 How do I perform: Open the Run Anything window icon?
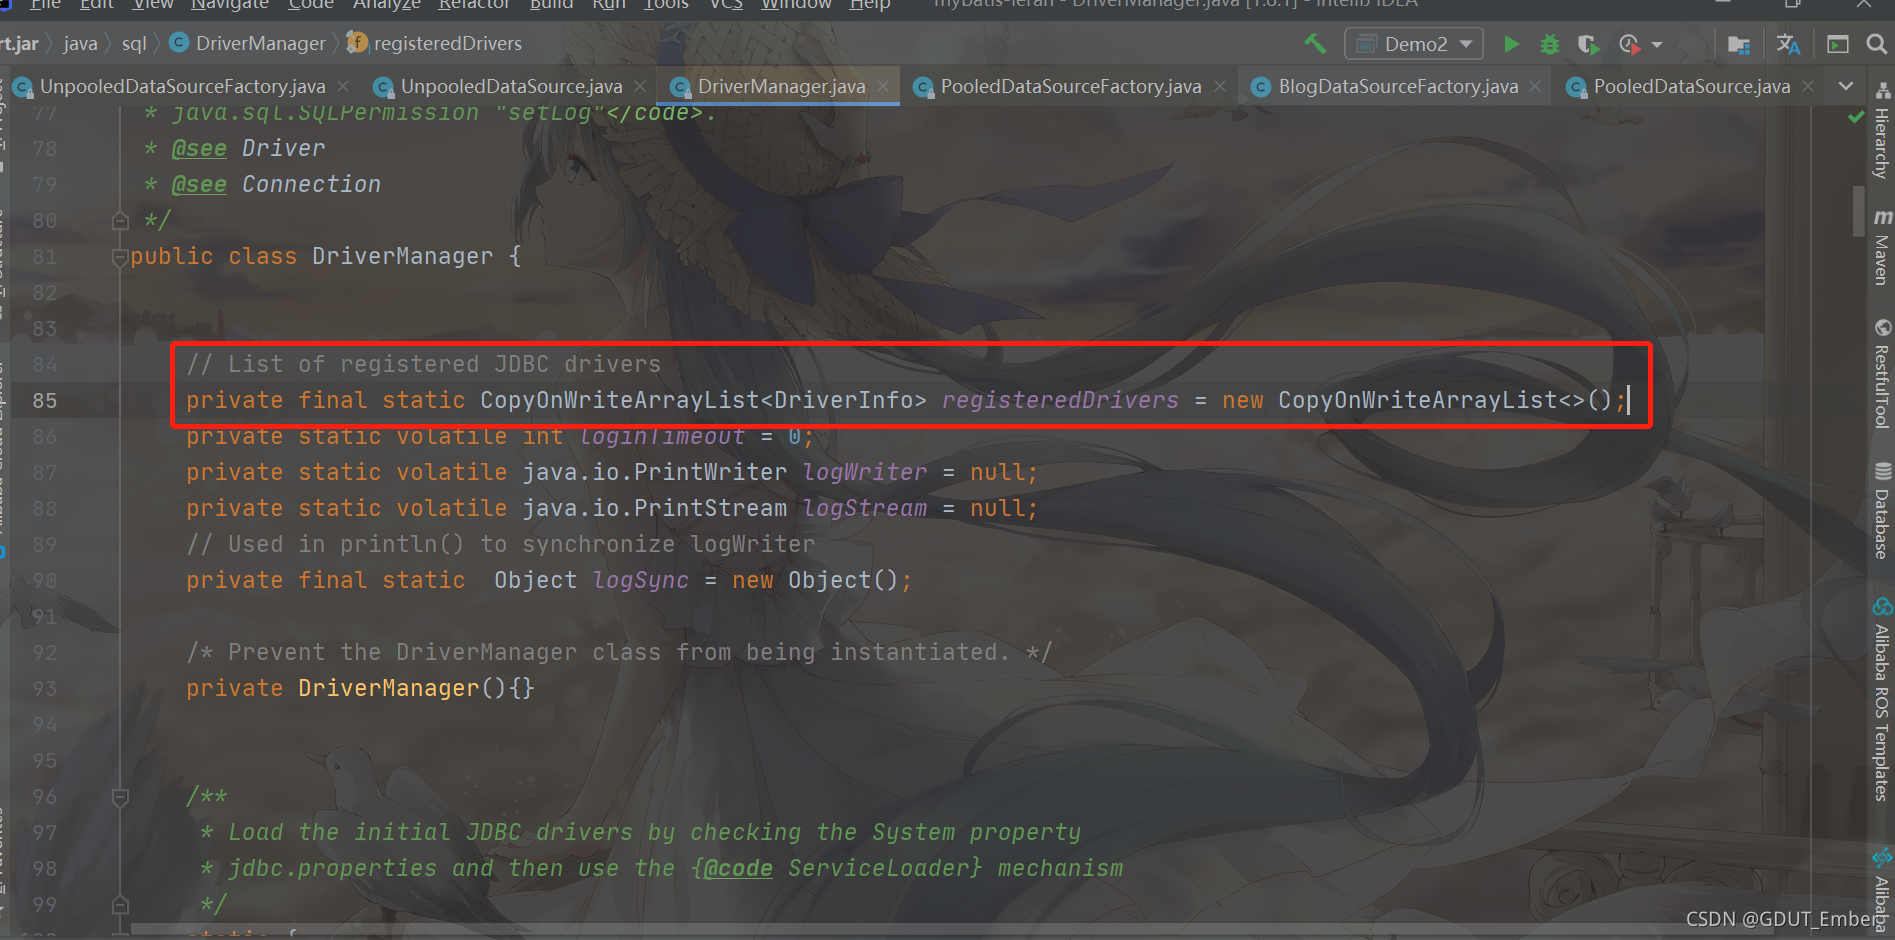coord(1838,44)
